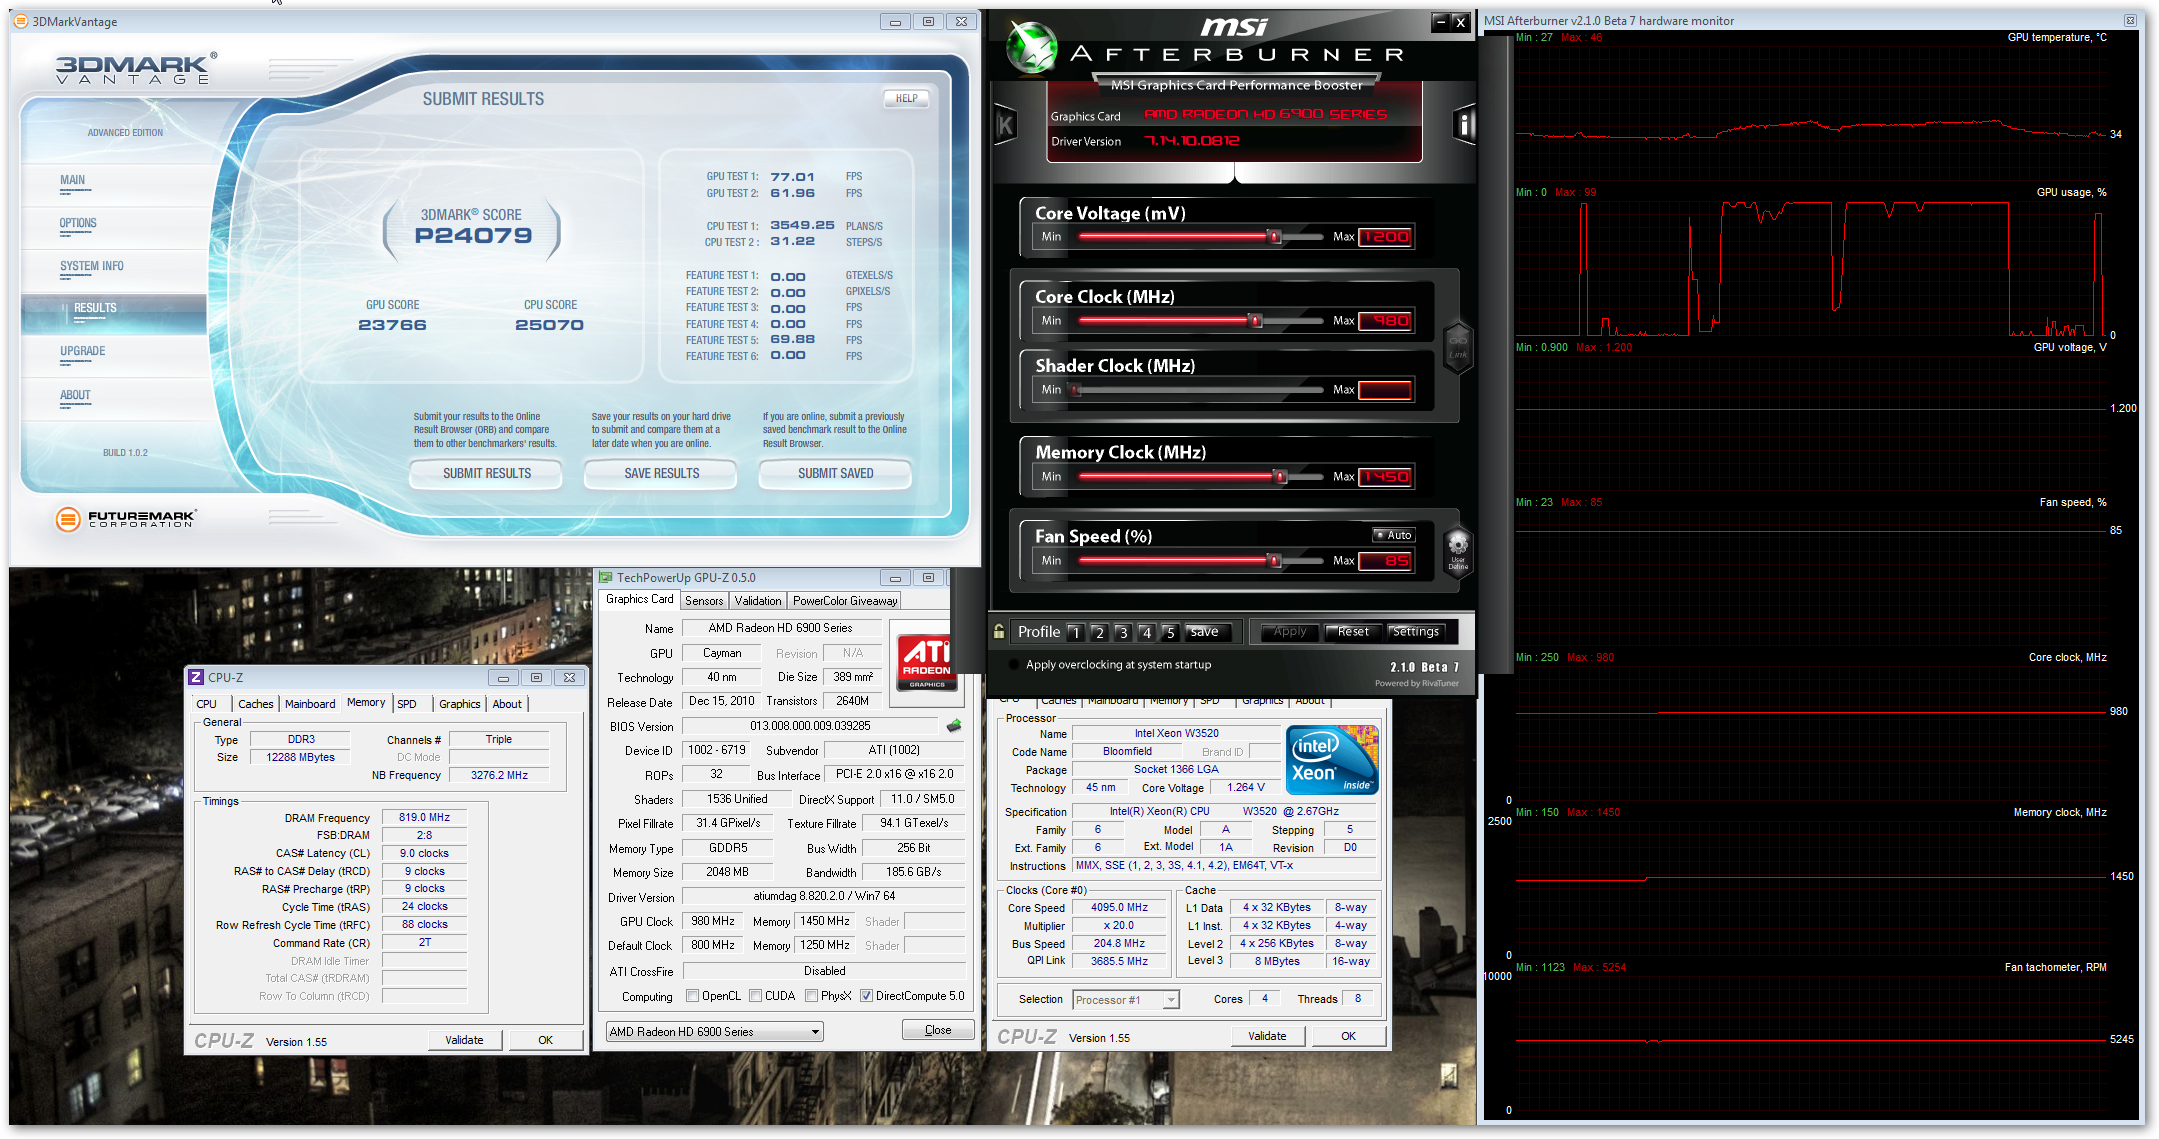Click SUBMIT RESULTS button in 3DMark

tap(486, 474)
